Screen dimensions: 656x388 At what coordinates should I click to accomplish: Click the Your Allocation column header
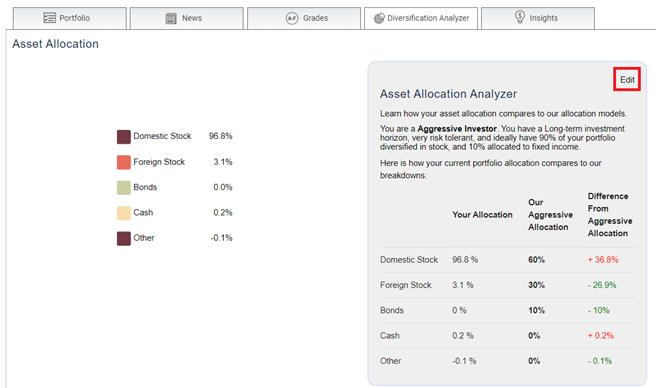(482, 215)
